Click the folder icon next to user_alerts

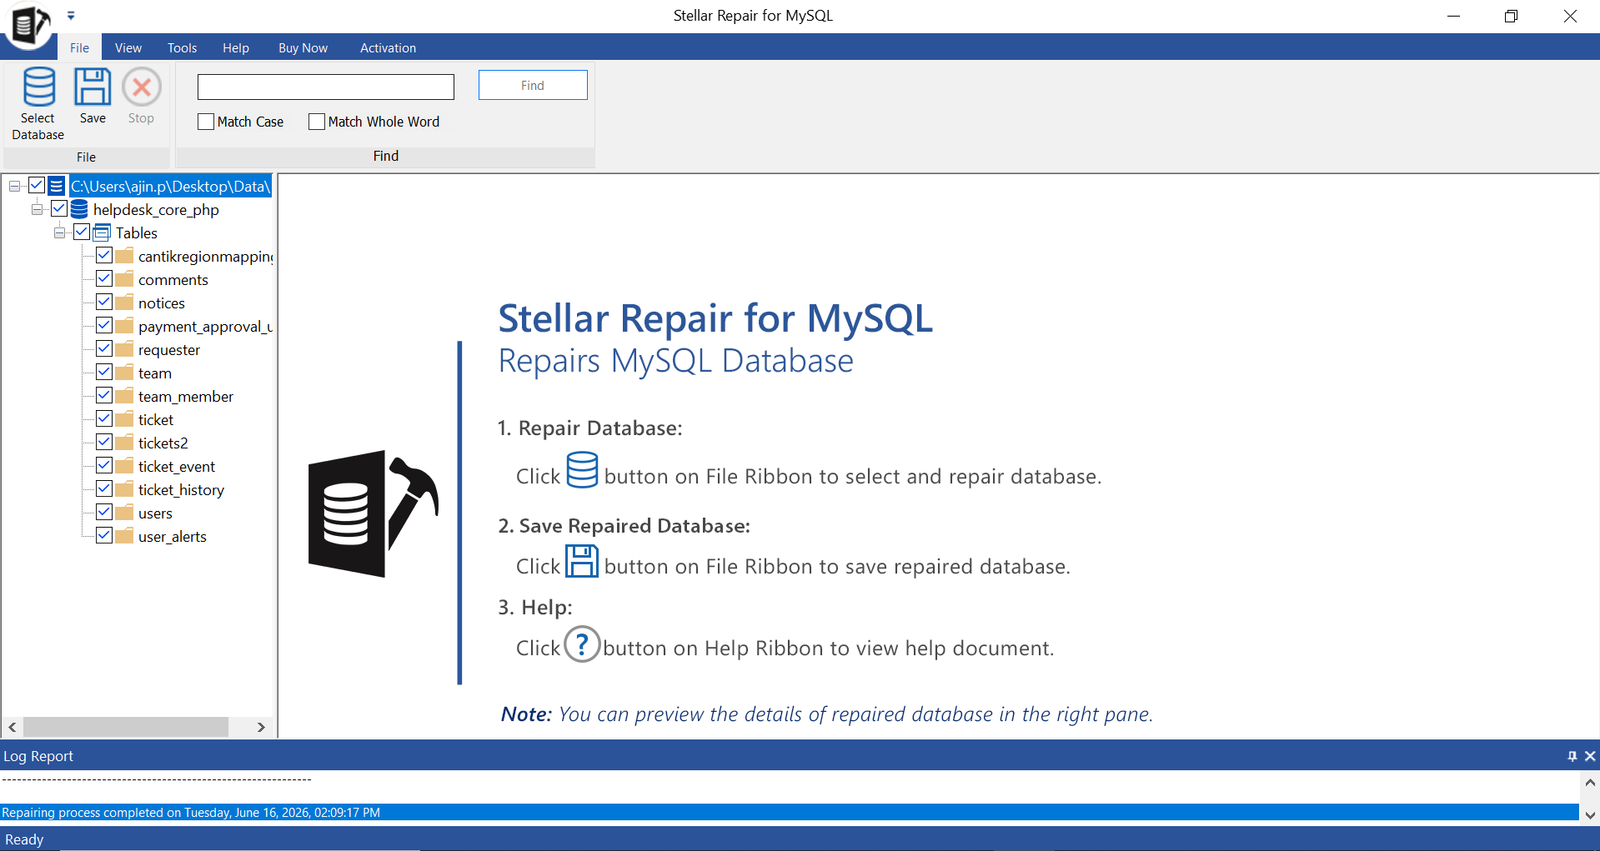coord(124,537)
